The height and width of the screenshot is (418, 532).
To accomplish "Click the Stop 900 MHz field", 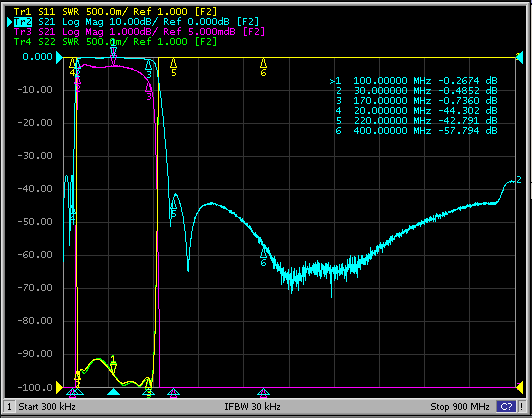I will pyautogui.click(x=460, y=406).
